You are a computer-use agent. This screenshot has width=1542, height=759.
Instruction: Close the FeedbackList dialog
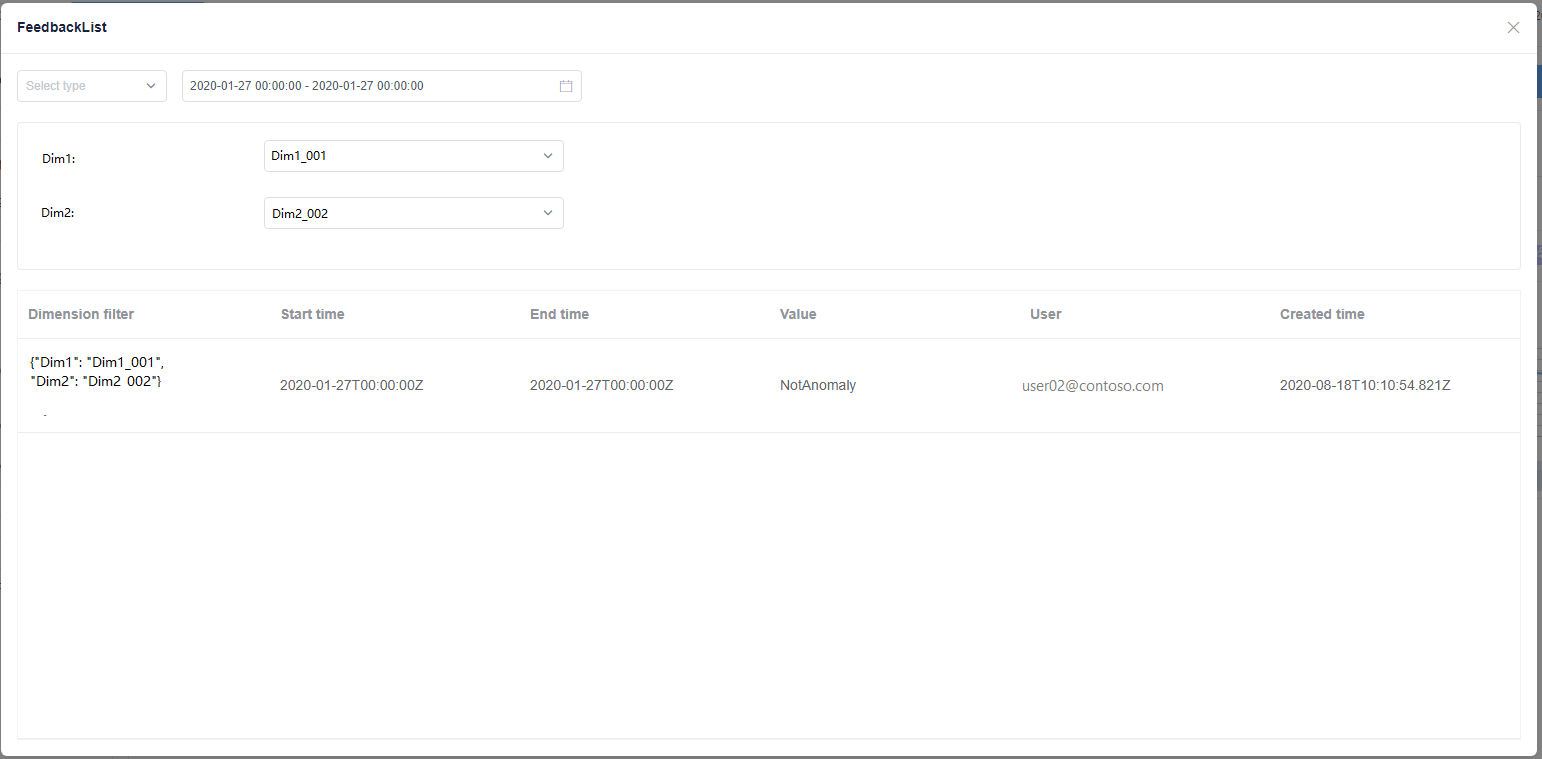click(1513, 28)
